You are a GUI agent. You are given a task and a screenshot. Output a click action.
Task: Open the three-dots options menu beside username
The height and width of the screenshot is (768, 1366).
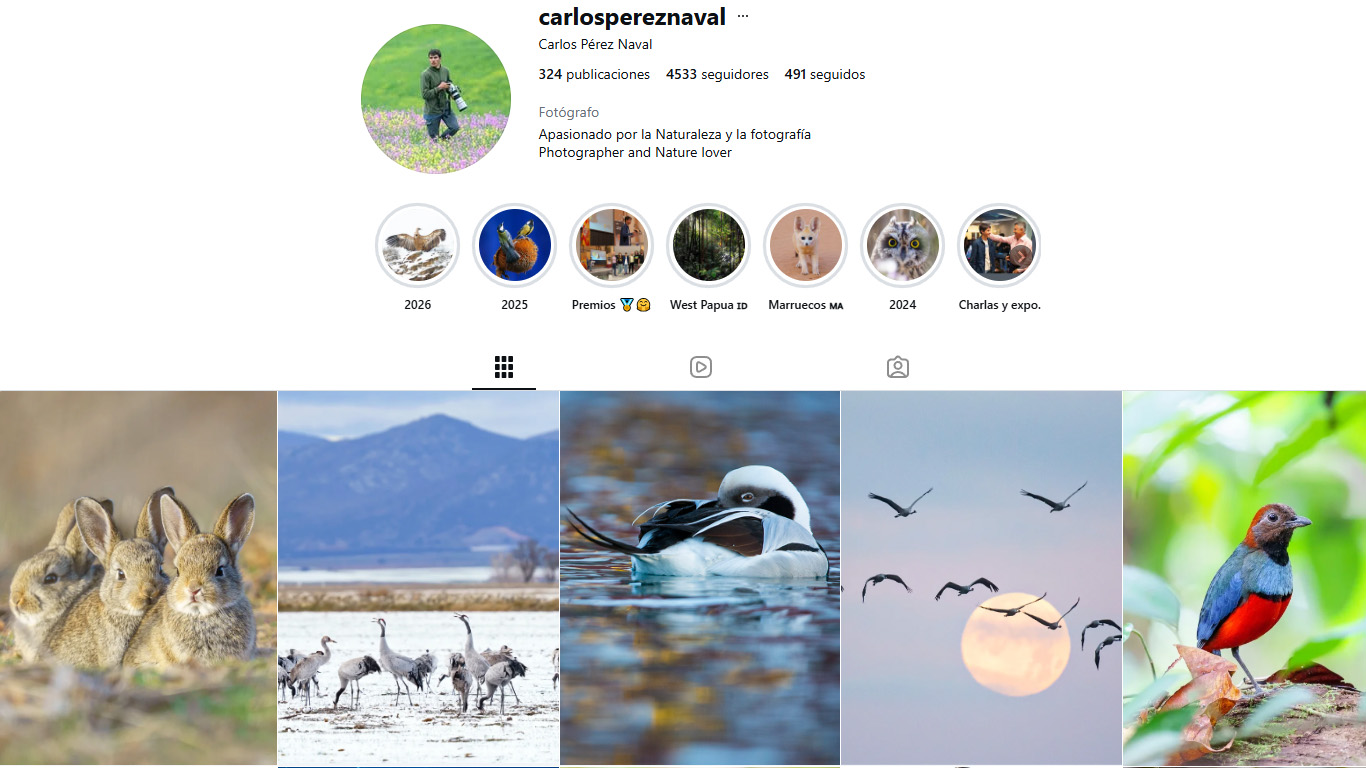pos(743,16)
